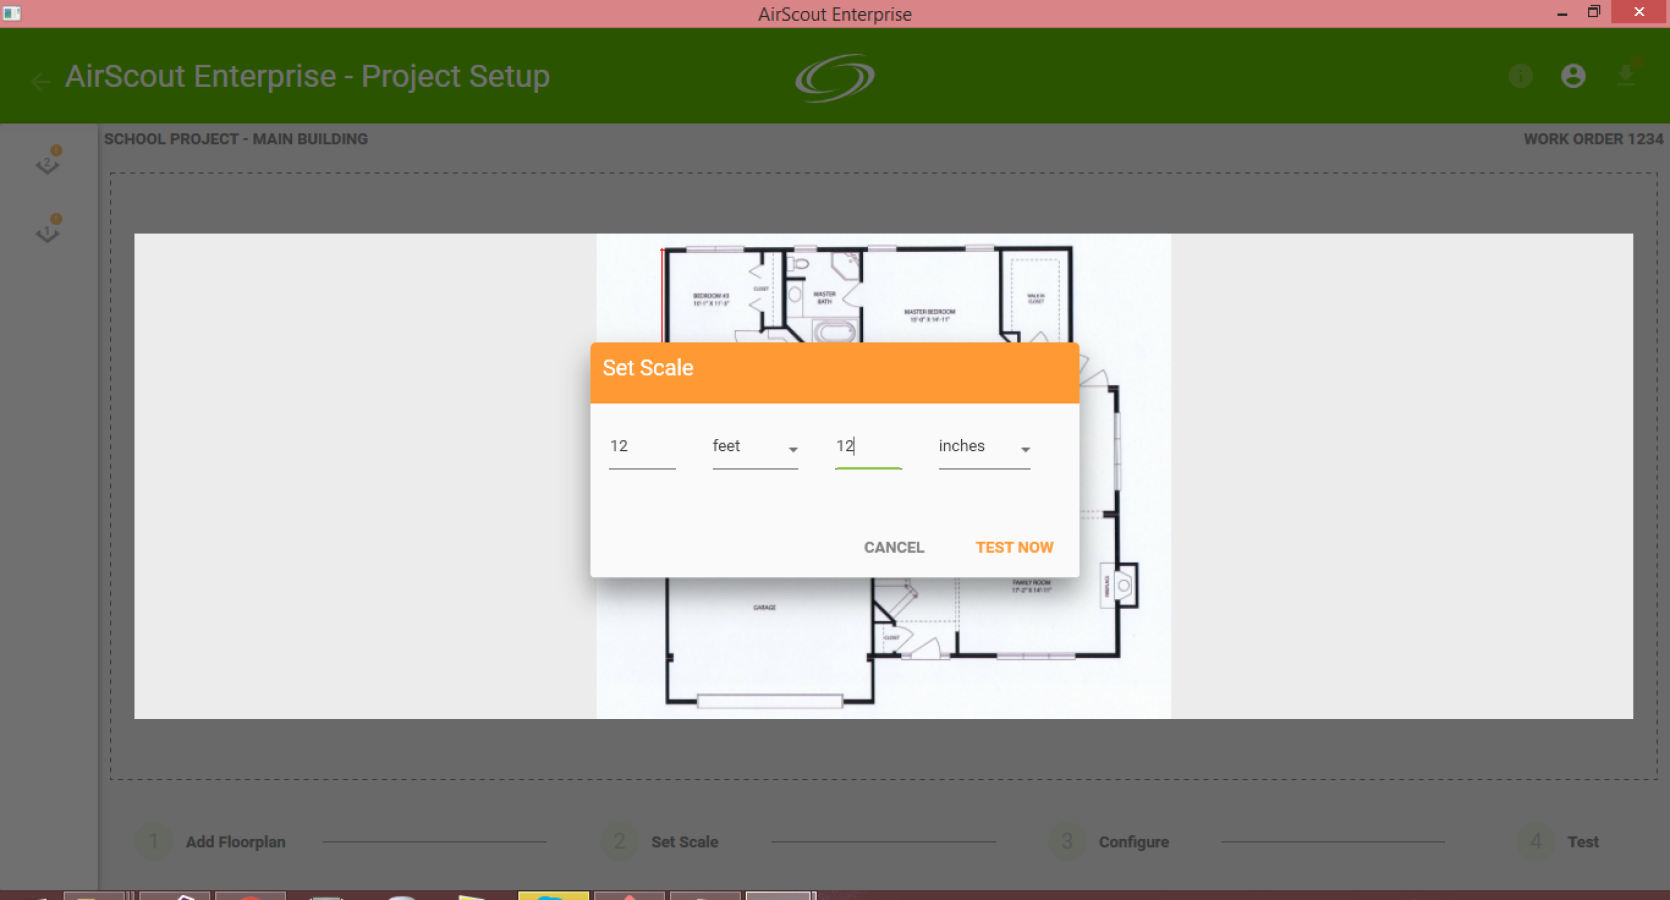Viewport: 1670px width, 900px height.
Task: Select the top anchor icon in sidebar
Action: click(48, 160)
